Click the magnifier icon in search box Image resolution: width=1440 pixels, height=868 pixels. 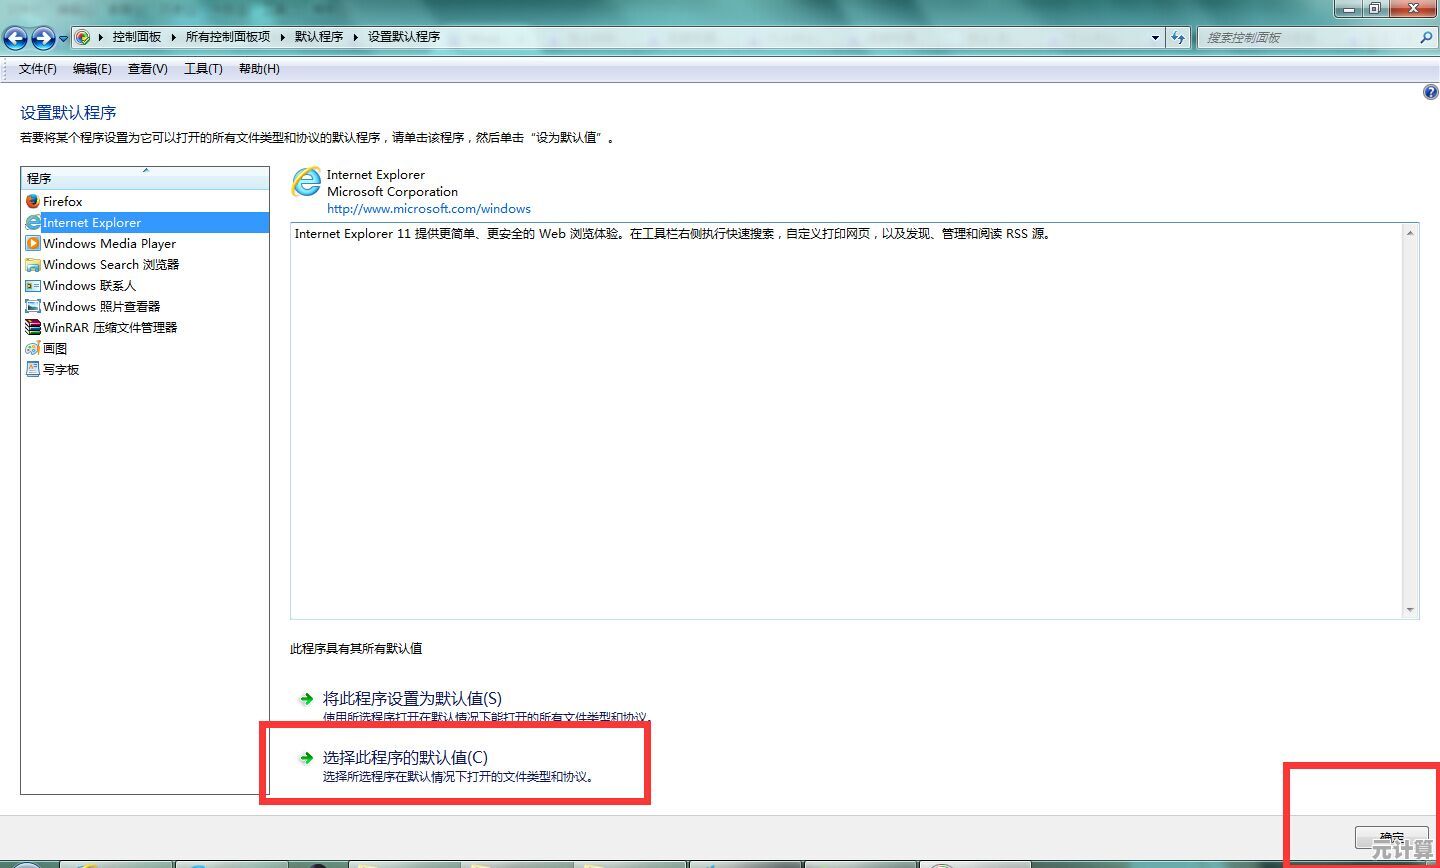click(1426, 38)
